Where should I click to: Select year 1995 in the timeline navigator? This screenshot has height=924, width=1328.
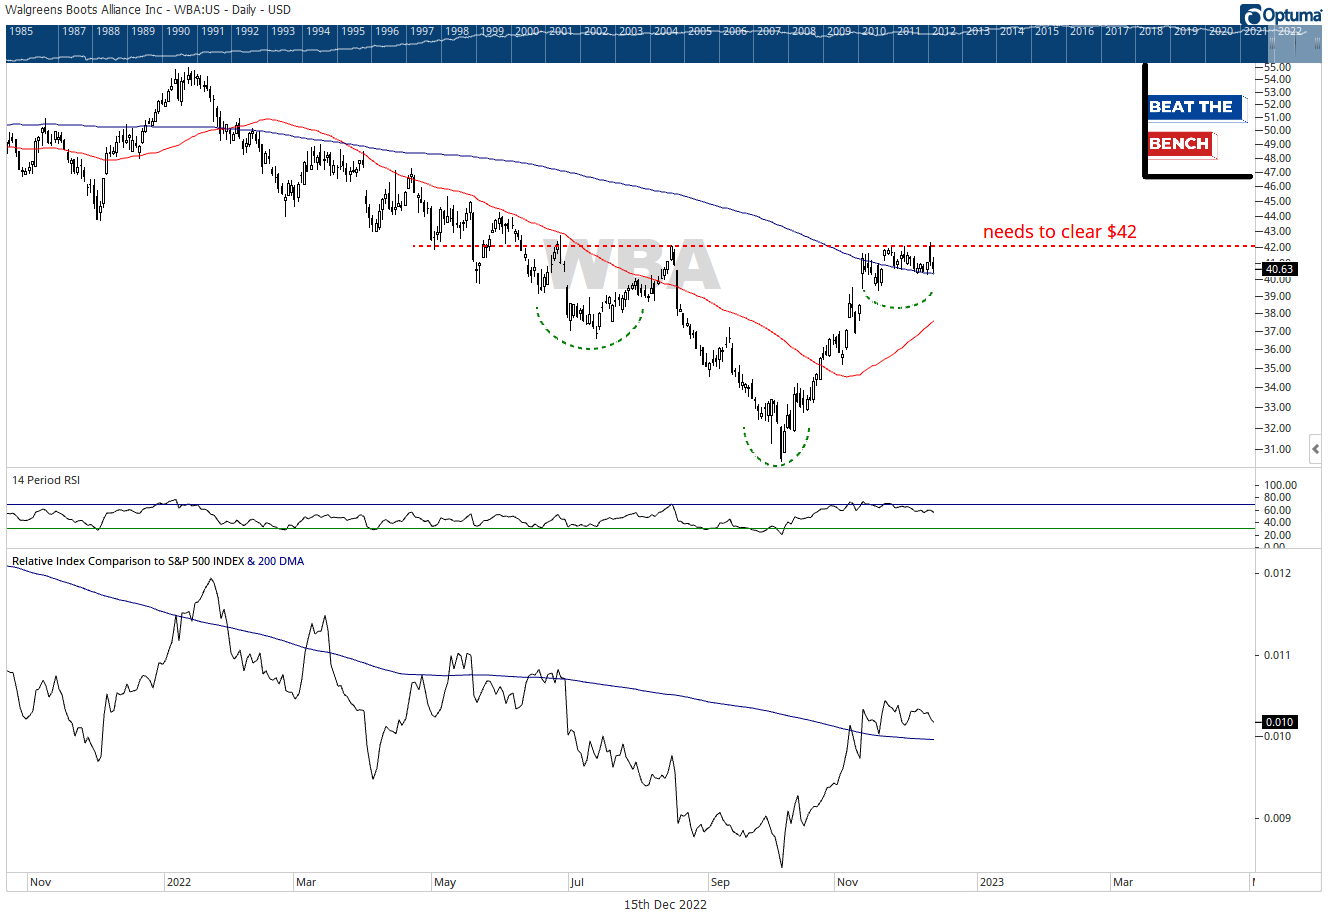[353, 31]
